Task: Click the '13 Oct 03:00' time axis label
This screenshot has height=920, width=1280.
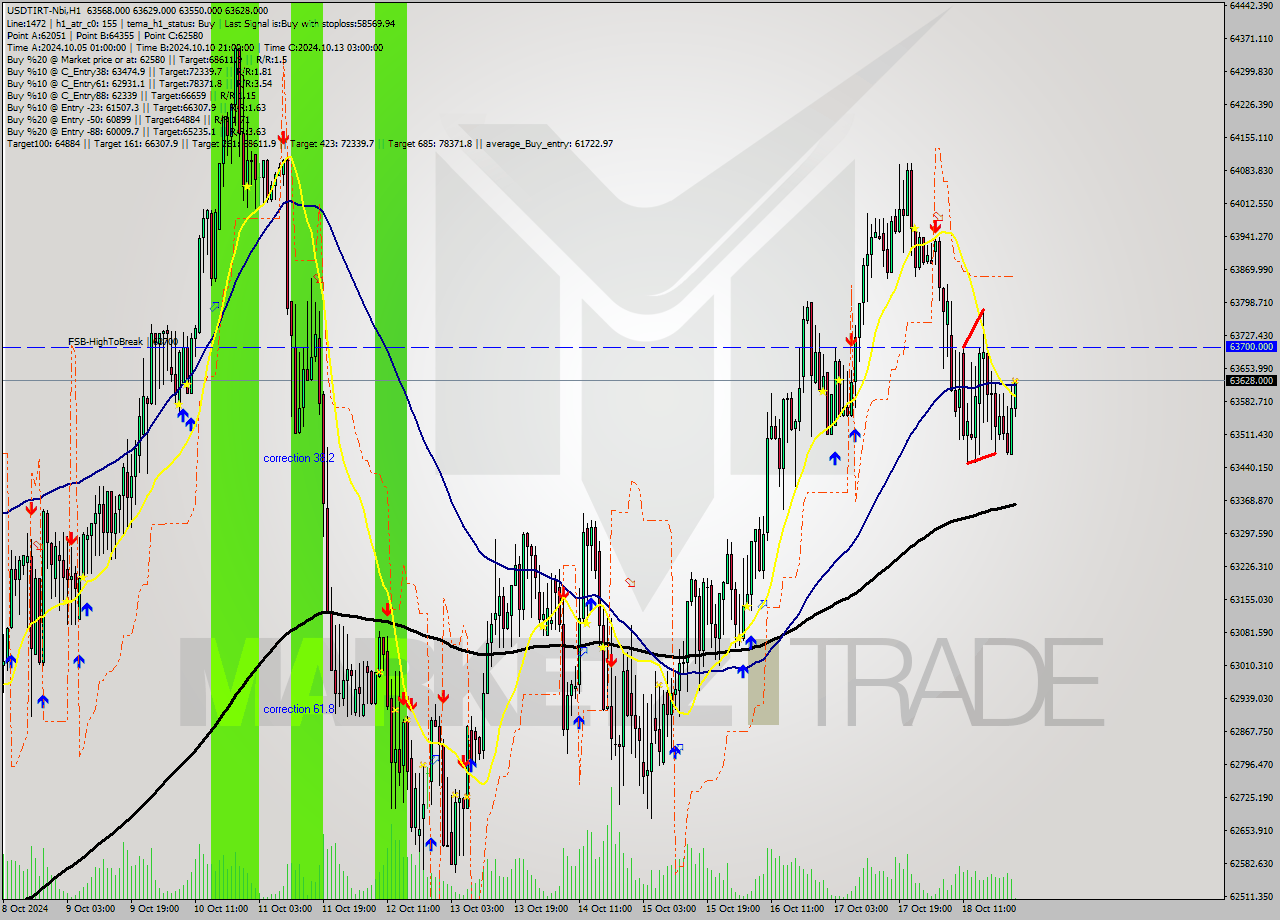Action: (477, 909)
